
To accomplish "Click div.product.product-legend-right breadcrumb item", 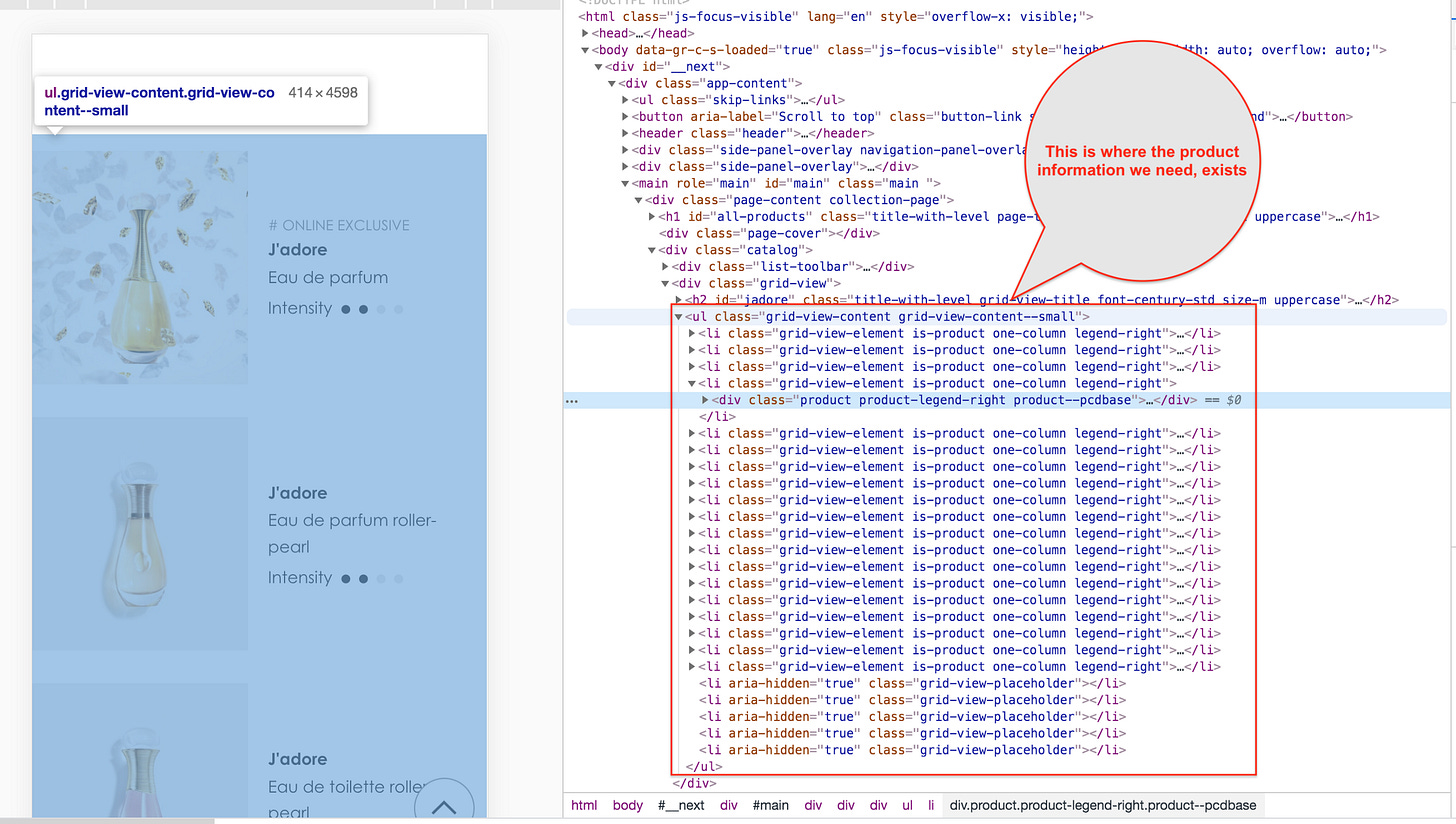I will (x=1104, y=805).
